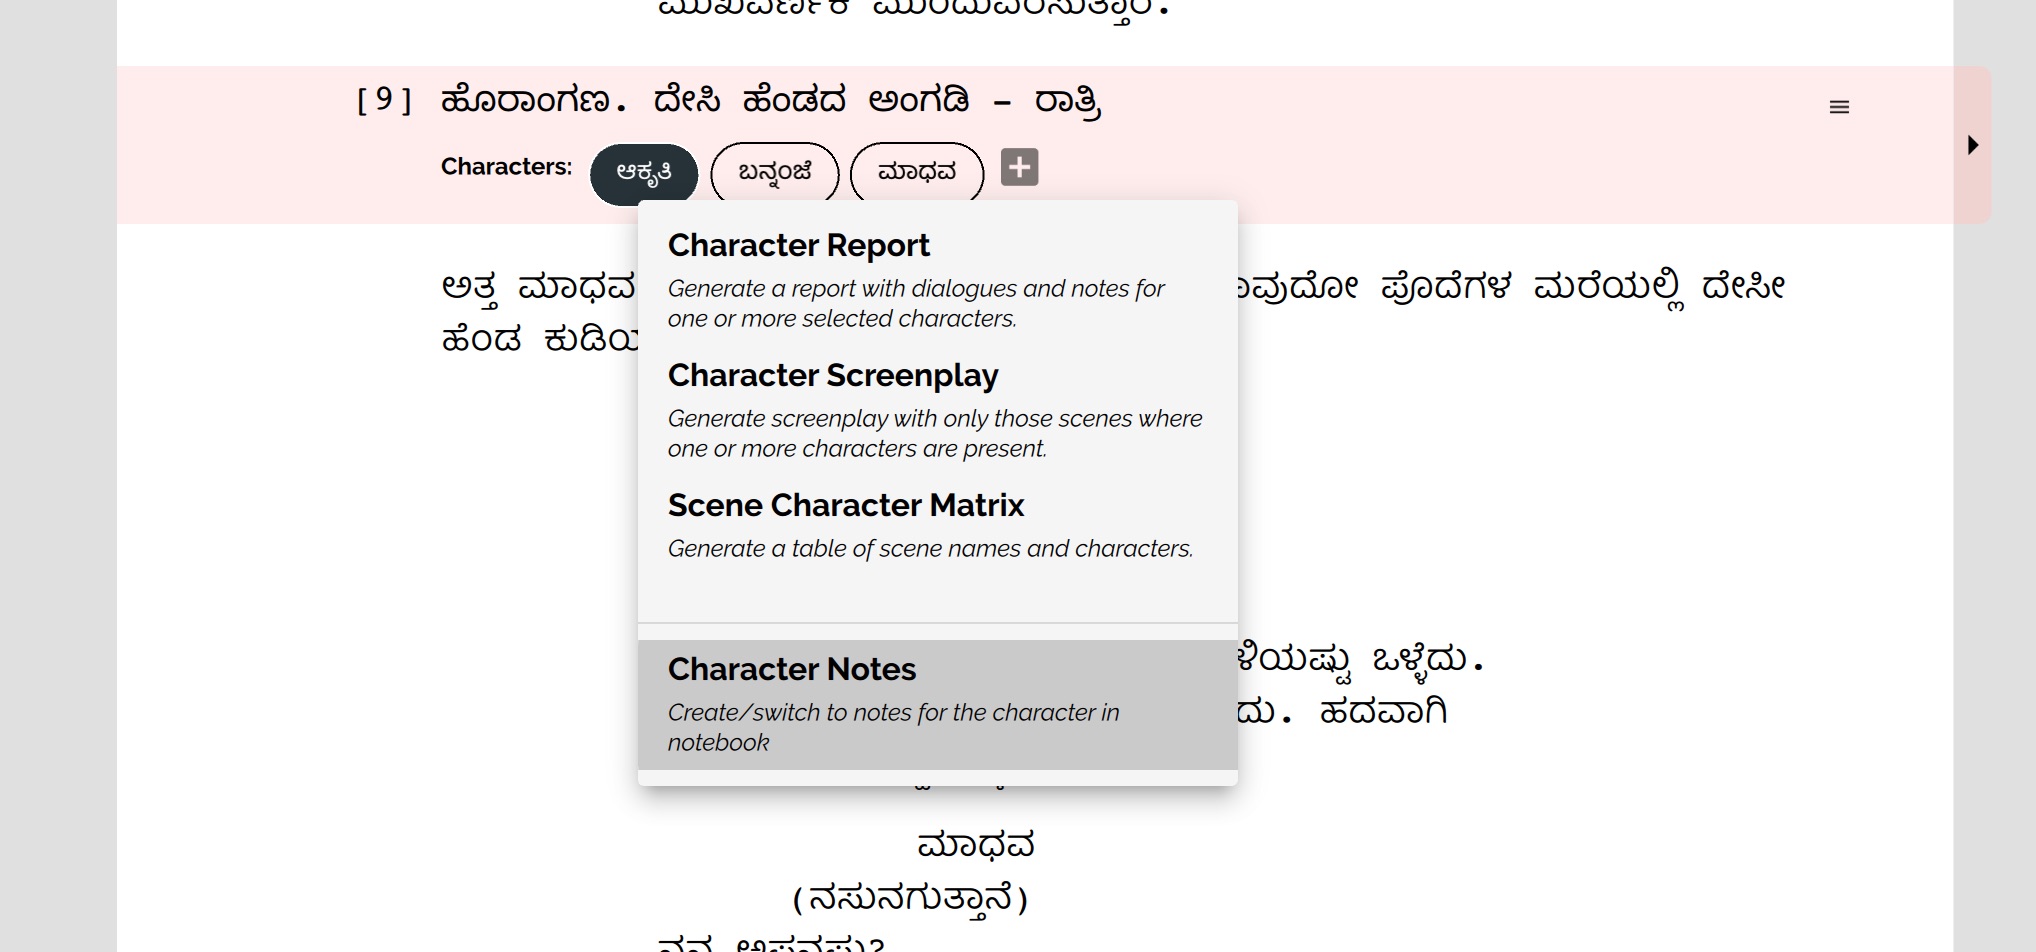The width and height of the screenshot is (2036, 952).
Task: Open the scene options hamburger menu
Action: tap(1839, 106)
